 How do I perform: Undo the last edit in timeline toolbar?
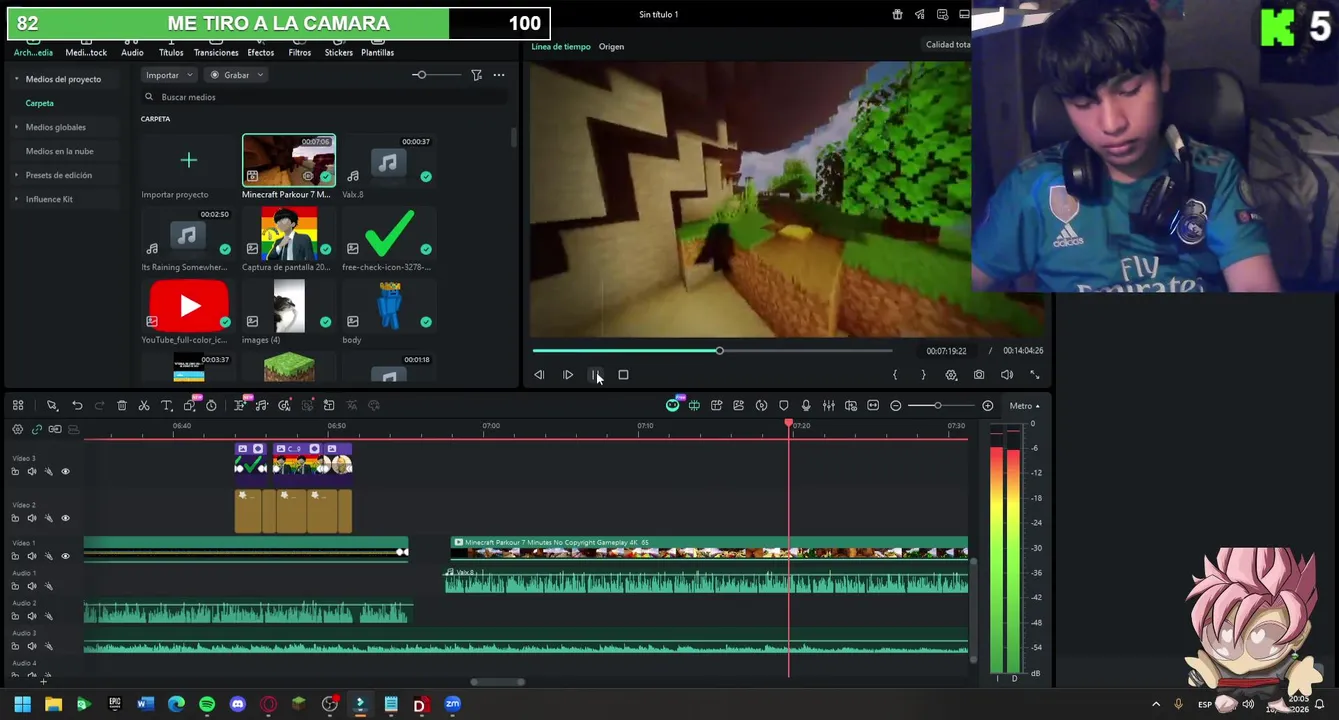tap(77, 405)
